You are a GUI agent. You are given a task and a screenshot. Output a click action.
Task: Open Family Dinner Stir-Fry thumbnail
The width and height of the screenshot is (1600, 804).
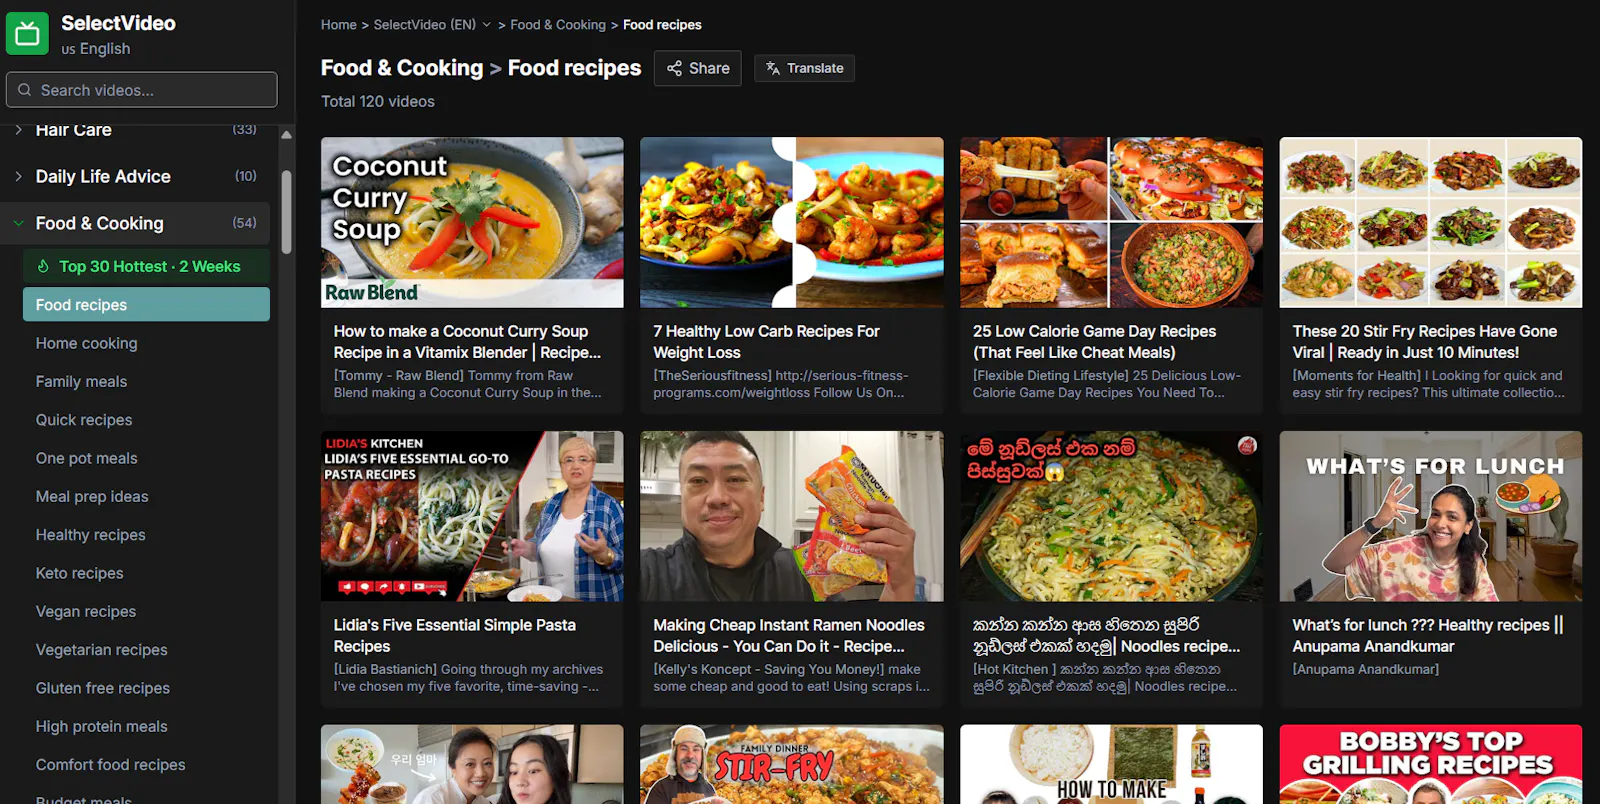tap(792, 764)
